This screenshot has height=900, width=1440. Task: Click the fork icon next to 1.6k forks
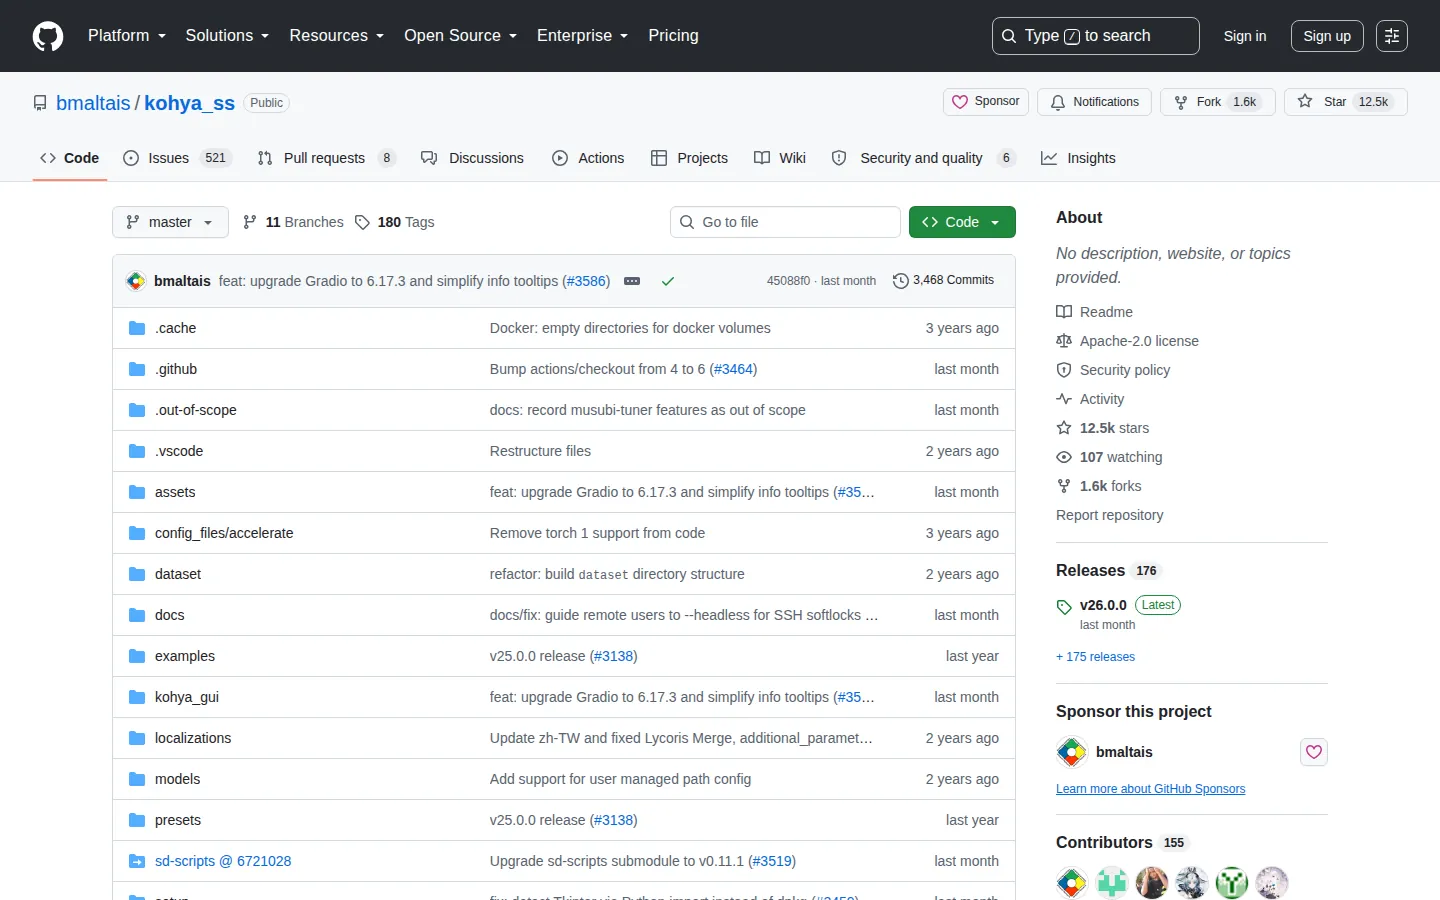pos(1064,486)
